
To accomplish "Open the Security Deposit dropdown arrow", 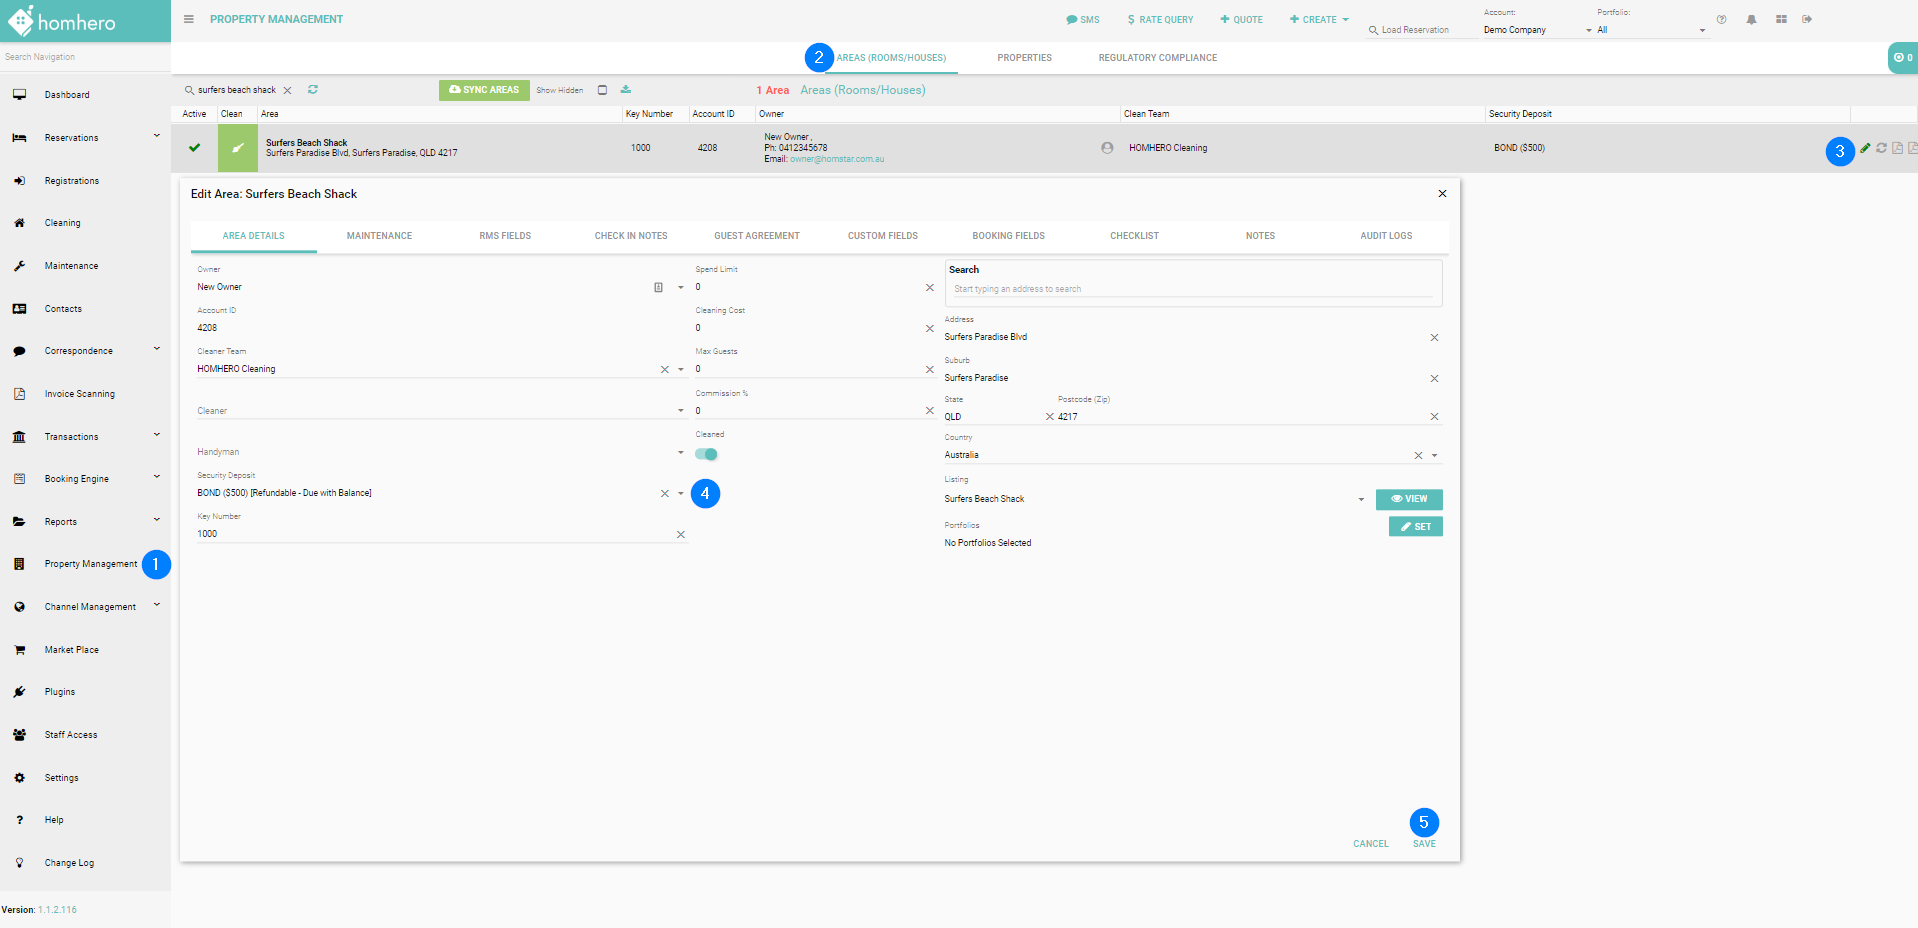I will click(x=681, y=493).
